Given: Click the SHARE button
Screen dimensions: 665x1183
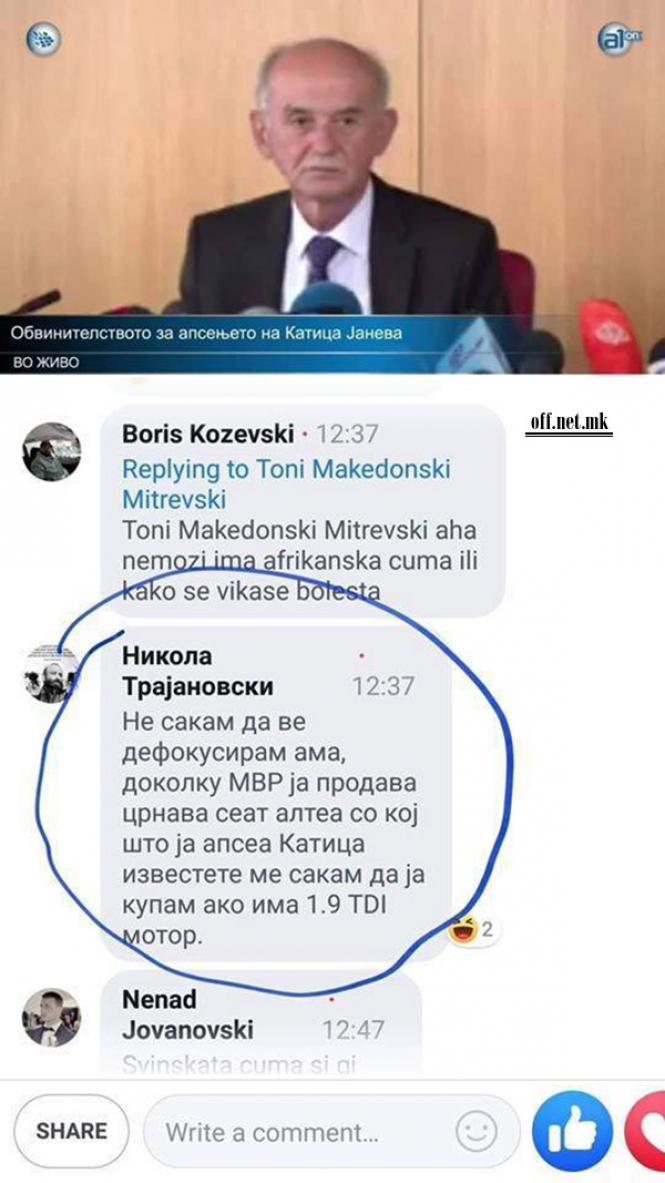Looking at the screenshot, I should pyautogui.click(x=72, y=1131).
